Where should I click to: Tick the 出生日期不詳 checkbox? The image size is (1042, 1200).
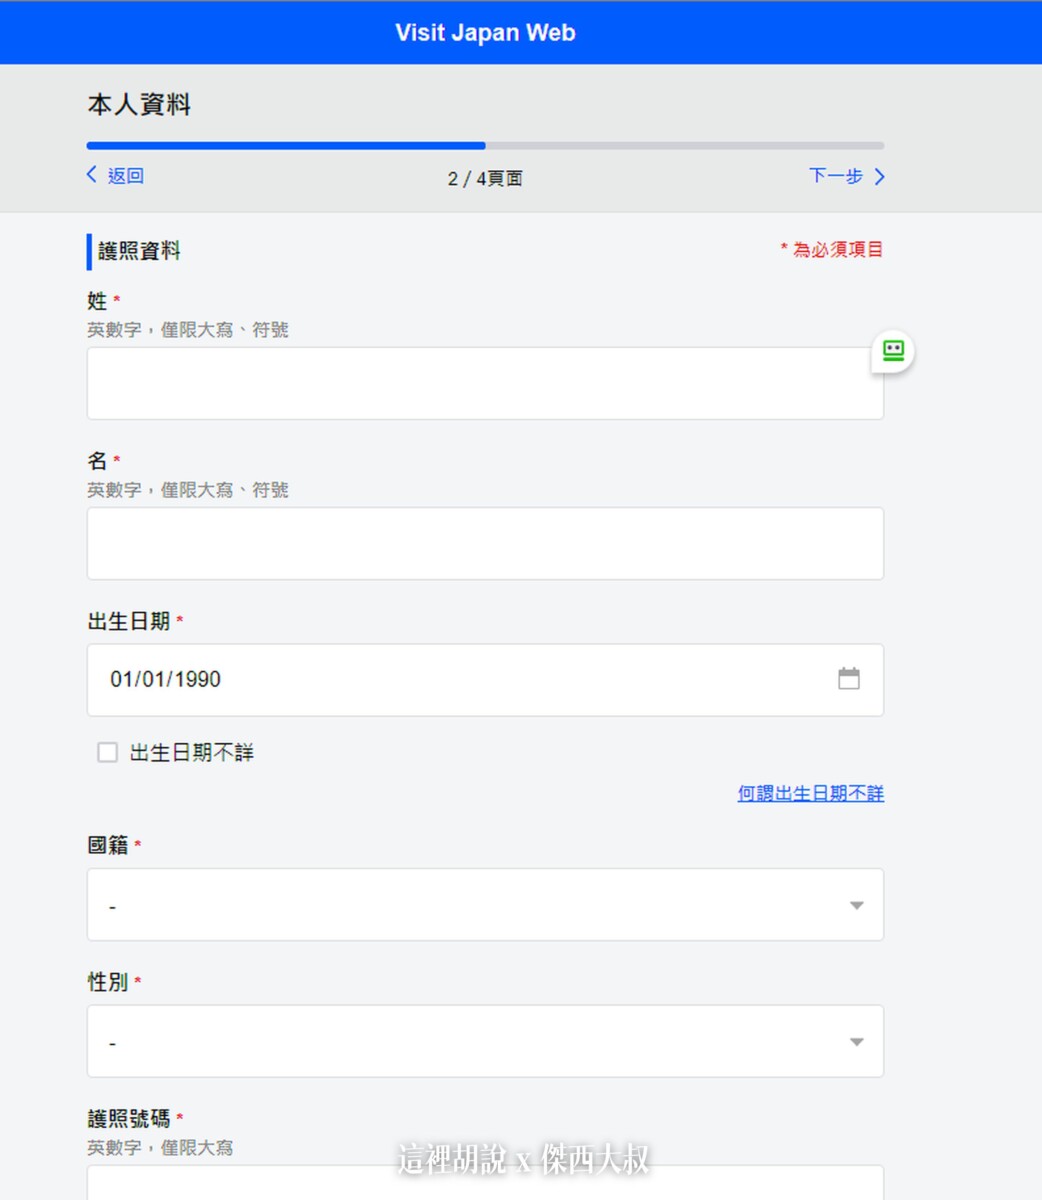pyautogui.click(x=107, y=752)
